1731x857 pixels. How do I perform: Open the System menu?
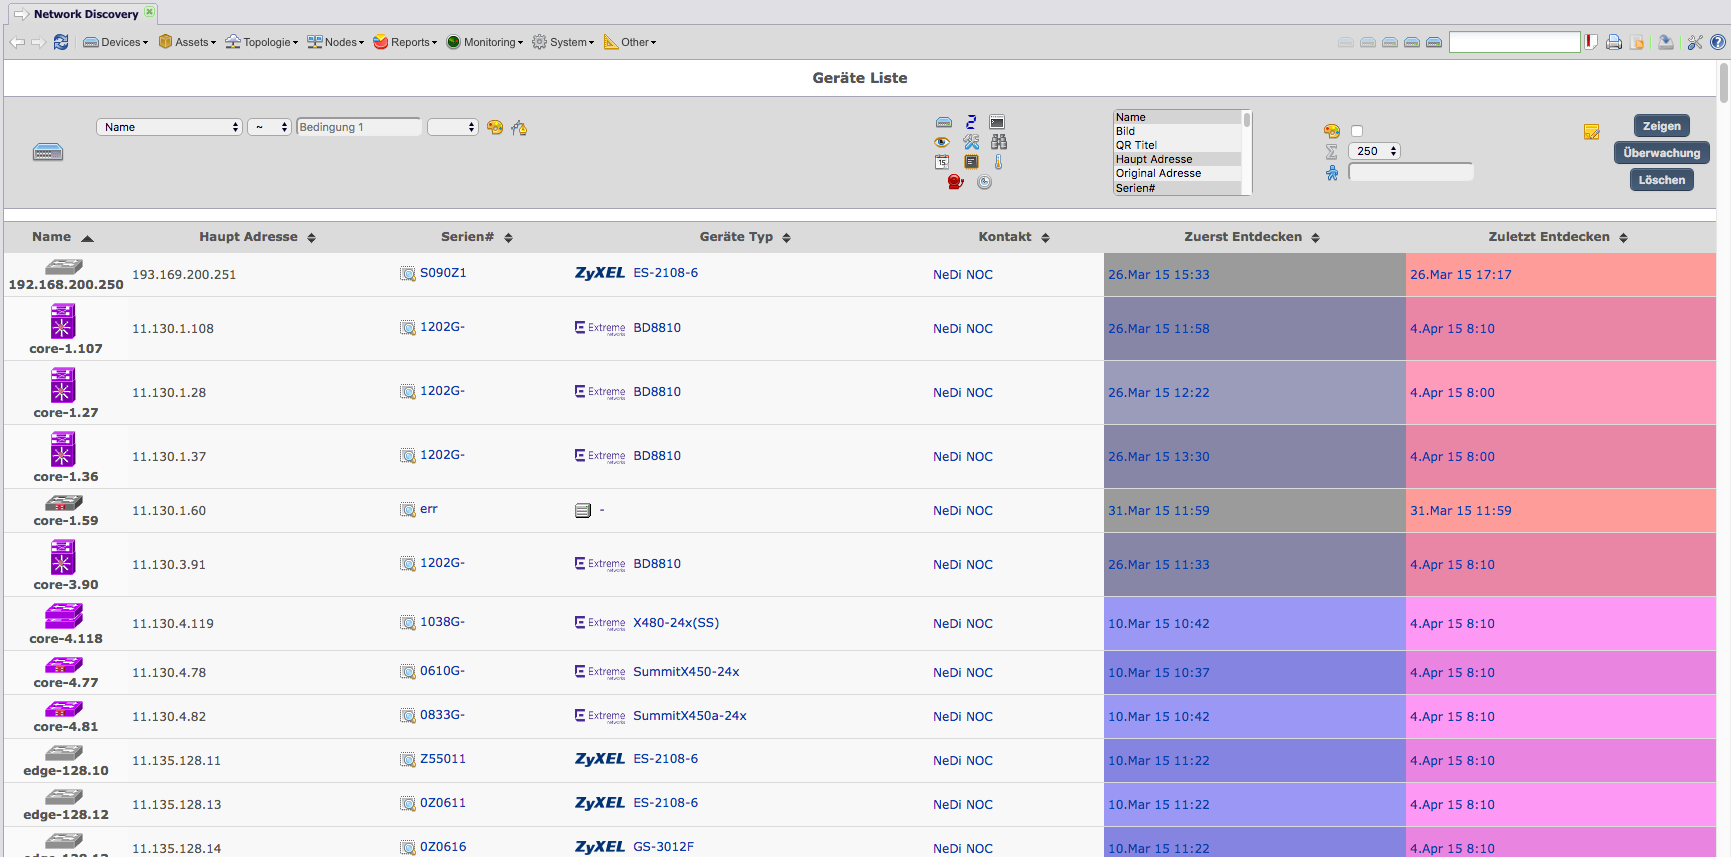point(563,42)
